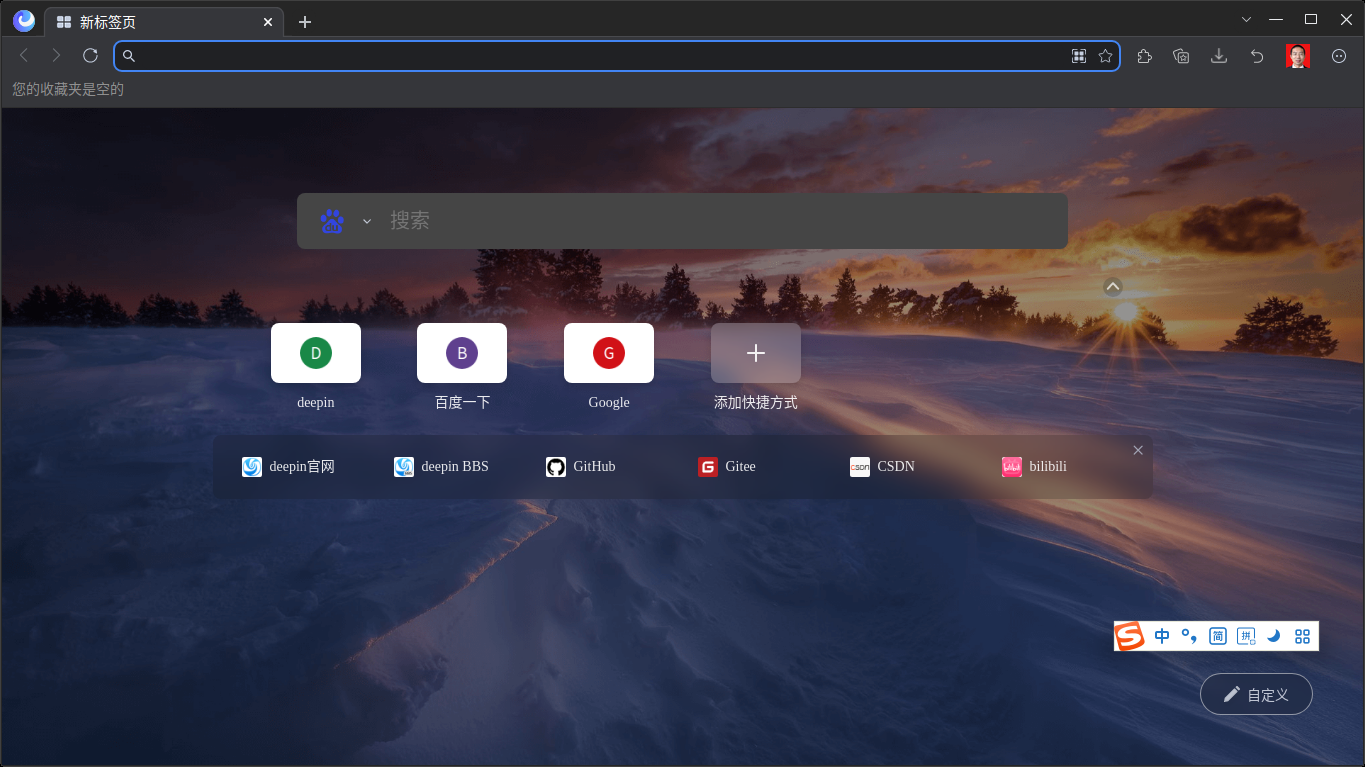Open the deepin BBS link
The image size is (1365, 767).
(x=441, y=467)
